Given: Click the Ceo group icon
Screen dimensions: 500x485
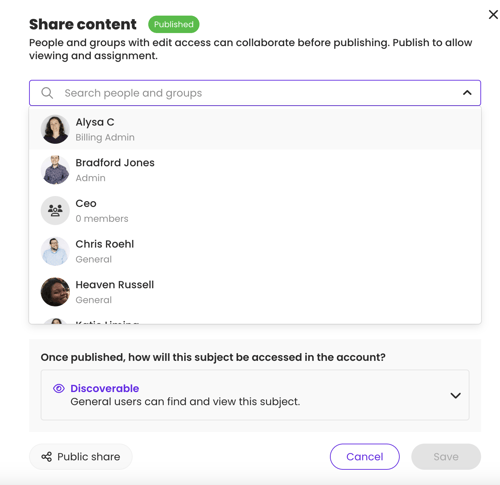Looking at the screenshot, I should click(x=55, y=211).
